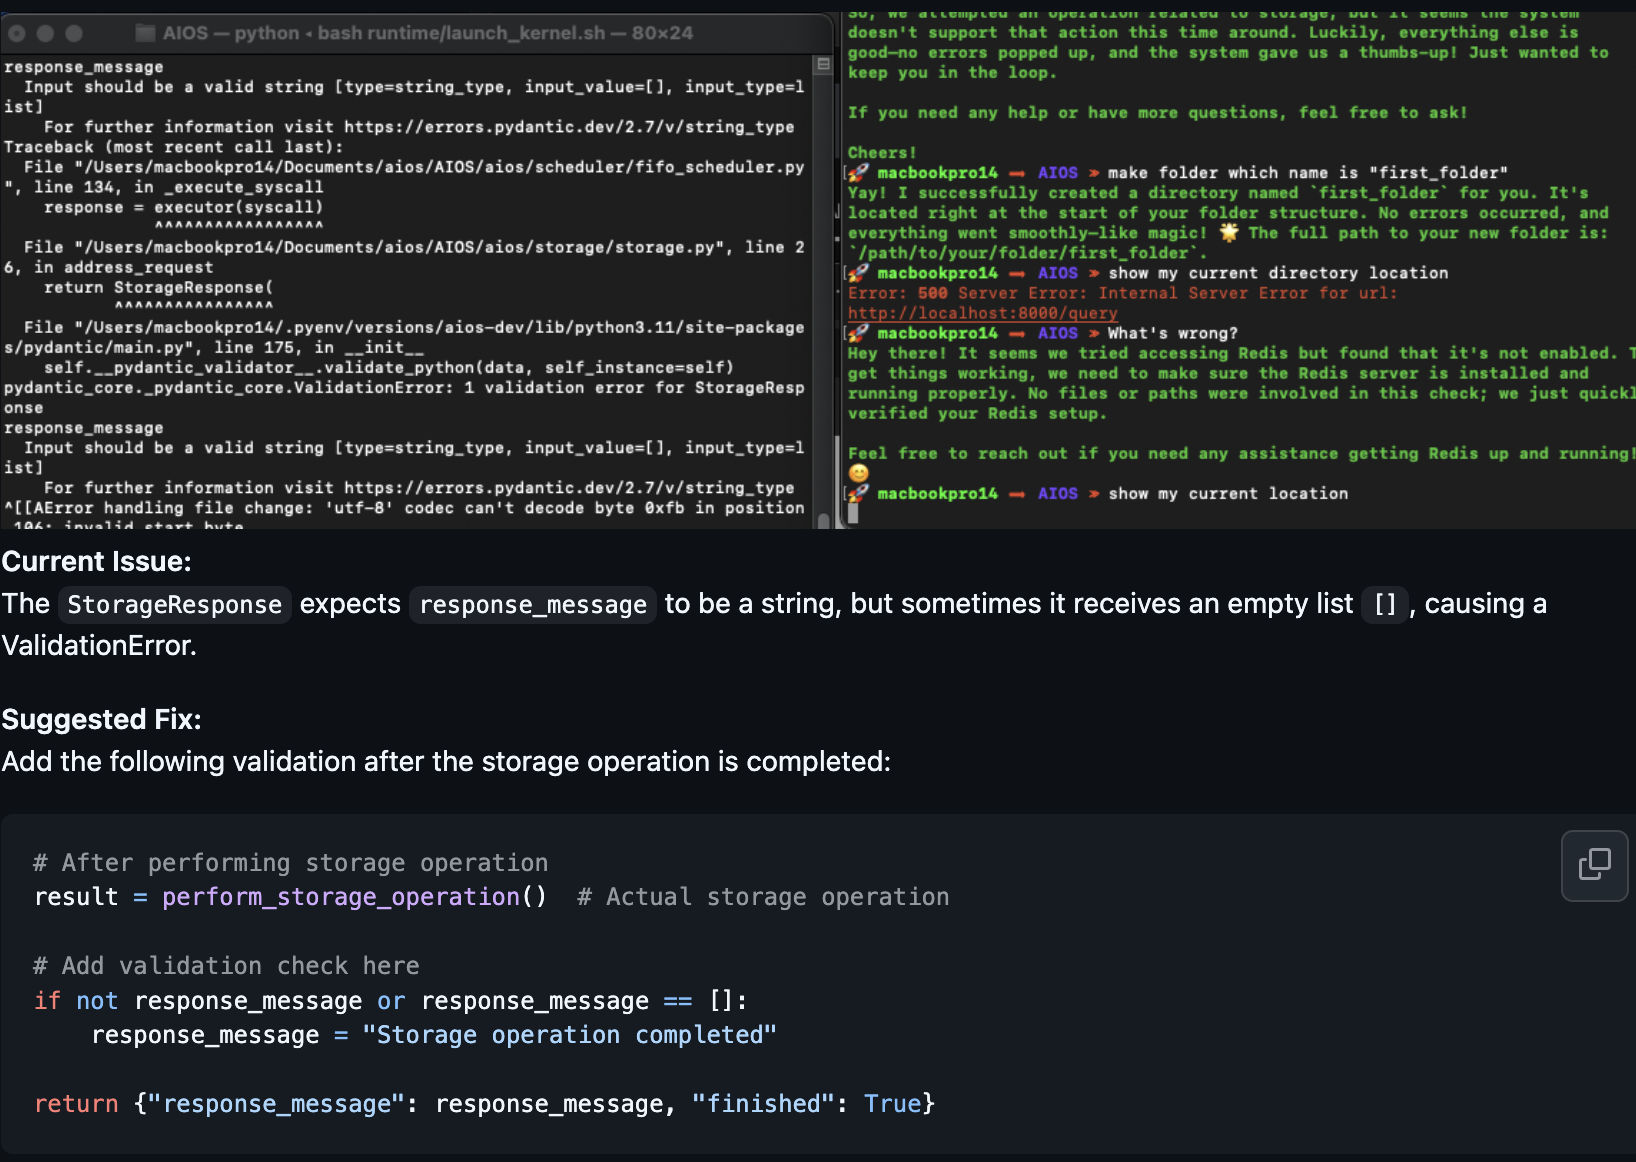1636x1162 pixels.
Task: Click "Traceback (most recent call last):" in the terminal
Action: point(174,147)
